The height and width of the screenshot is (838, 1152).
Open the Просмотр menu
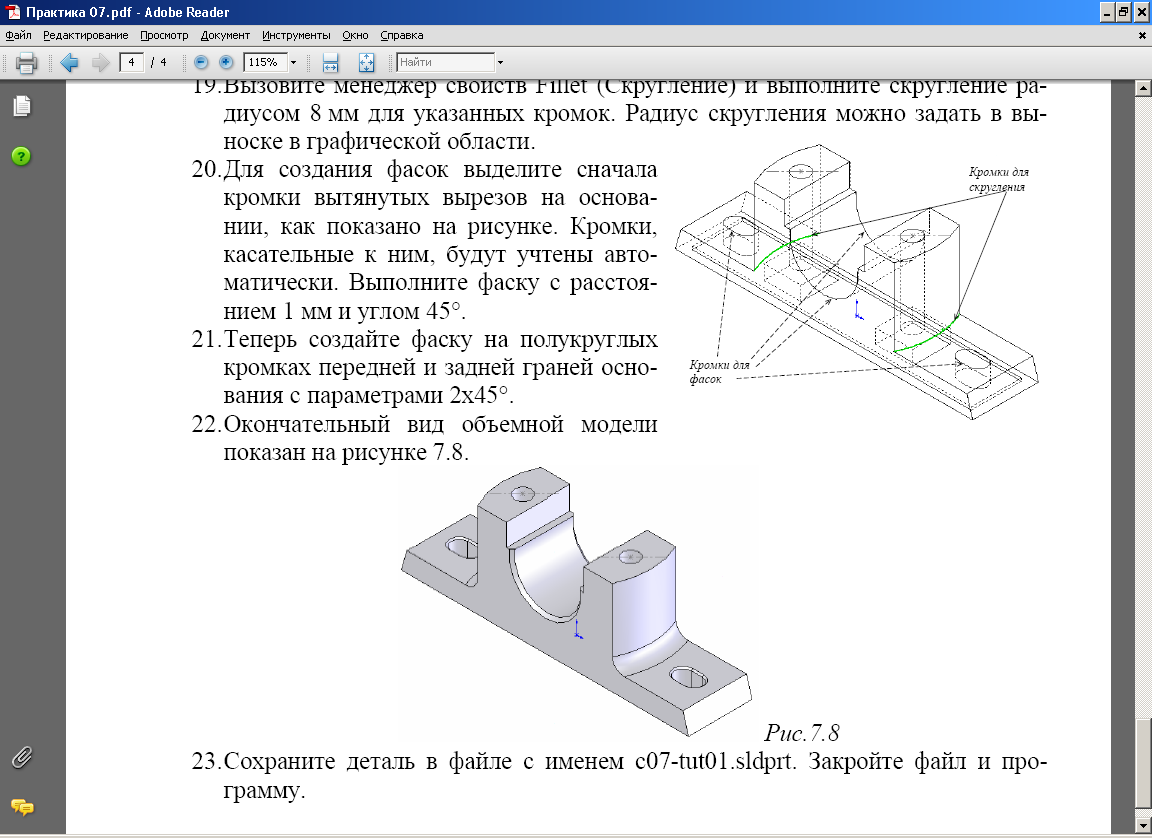tap(164, 35)
